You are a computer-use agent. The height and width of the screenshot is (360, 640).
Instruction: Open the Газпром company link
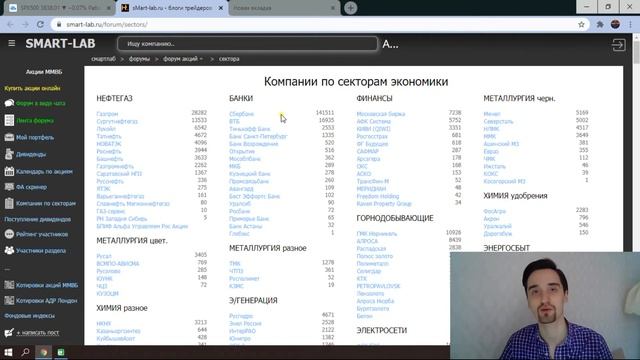(x=107, y=114)
